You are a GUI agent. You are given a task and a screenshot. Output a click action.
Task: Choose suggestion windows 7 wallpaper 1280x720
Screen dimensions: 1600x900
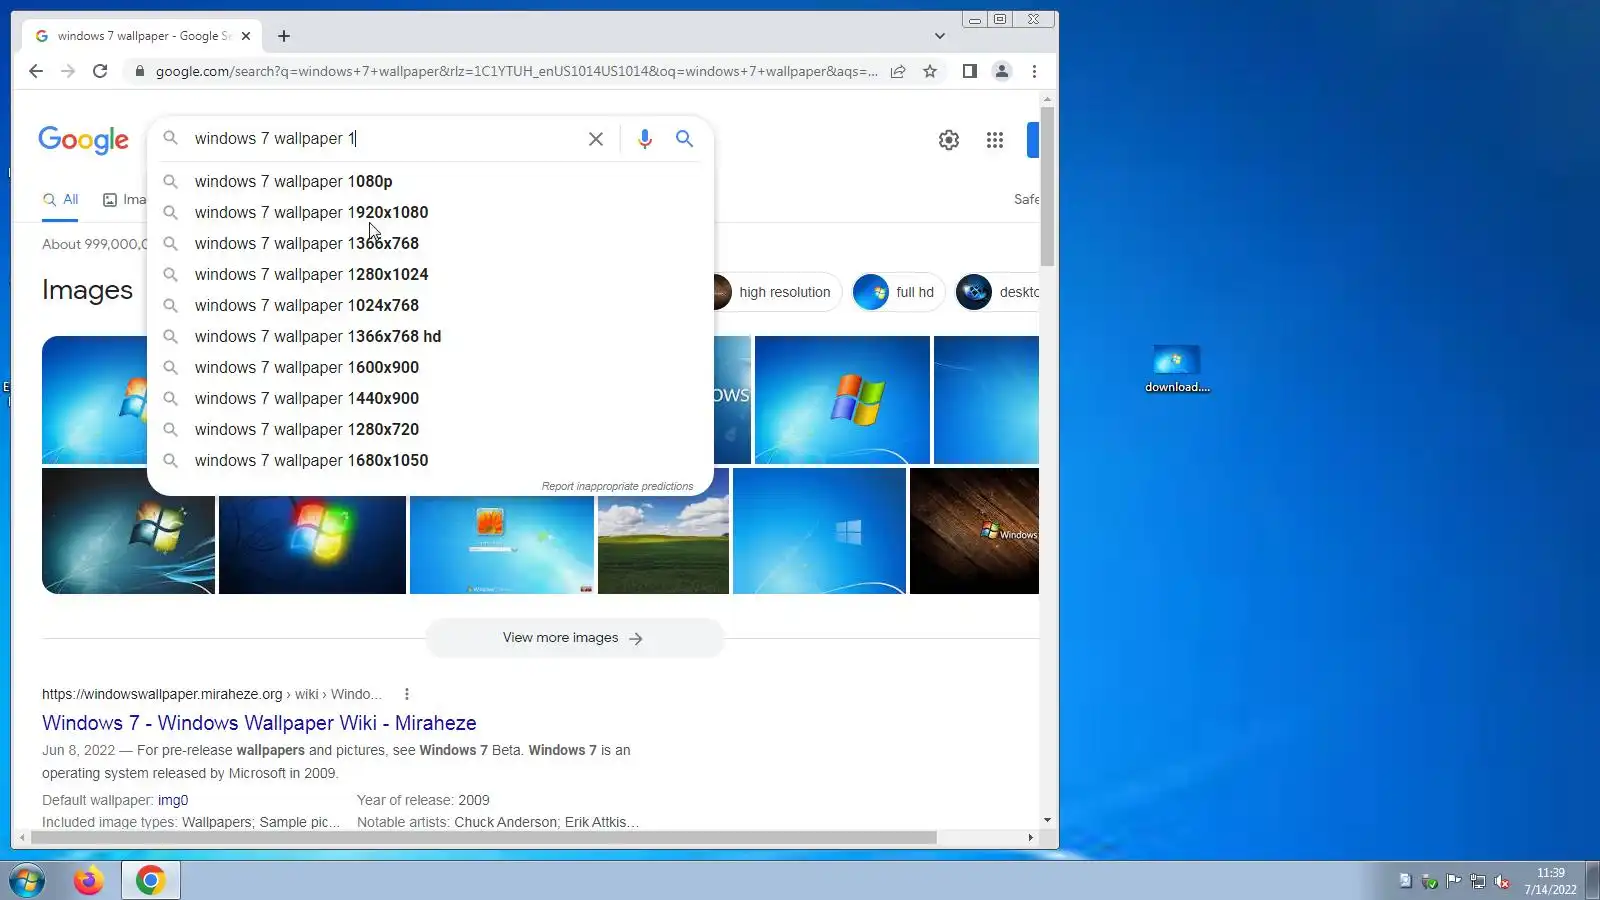[430, 429]
